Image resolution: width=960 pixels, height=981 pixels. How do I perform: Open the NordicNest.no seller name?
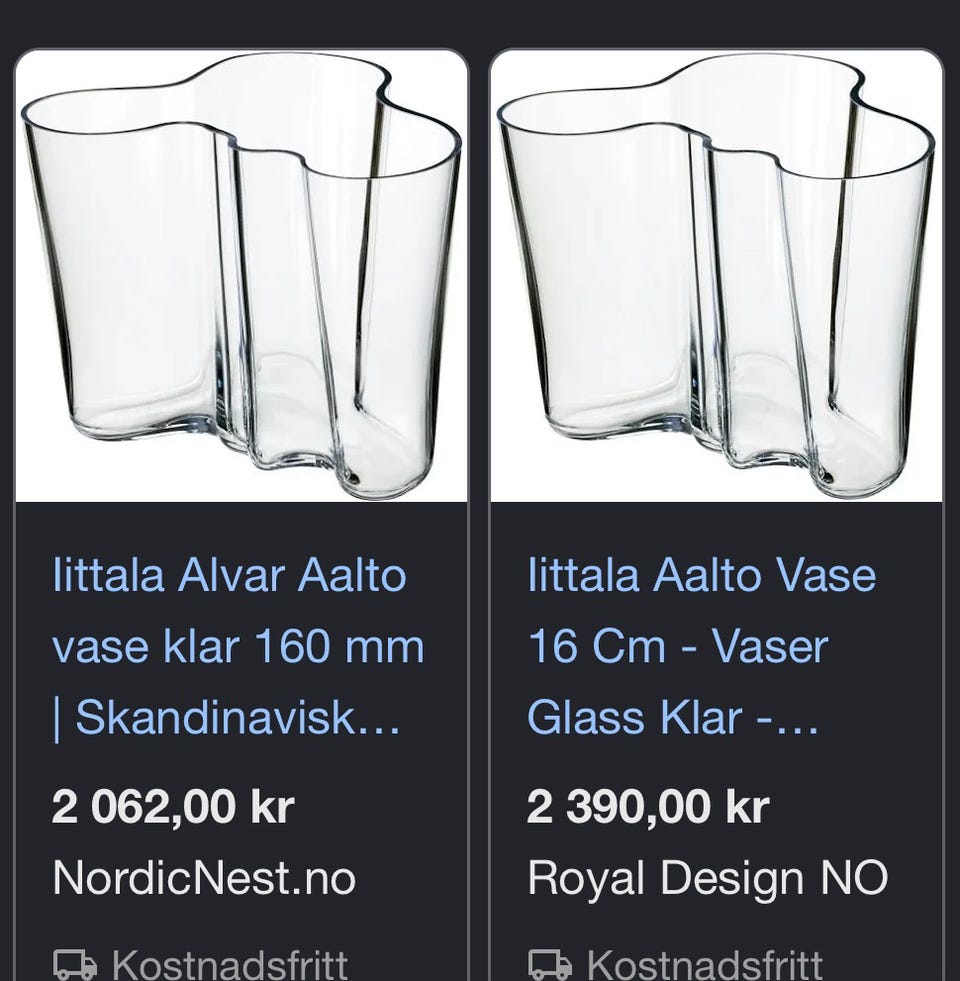pos(204,877)
